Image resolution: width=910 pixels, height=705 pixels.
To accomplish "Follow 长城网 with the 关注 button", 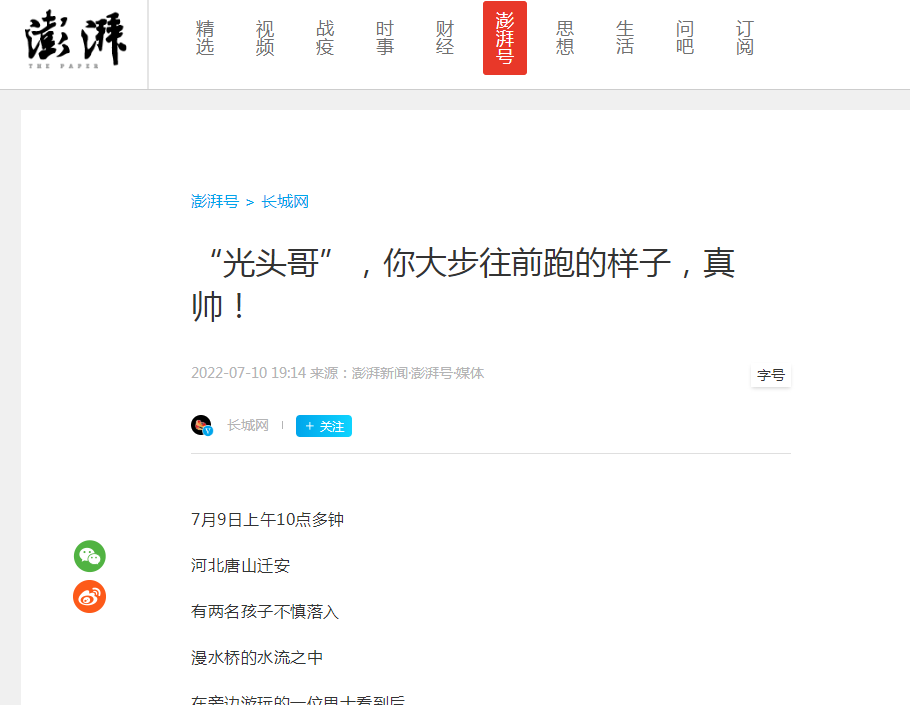I will (x=323, y=425).
